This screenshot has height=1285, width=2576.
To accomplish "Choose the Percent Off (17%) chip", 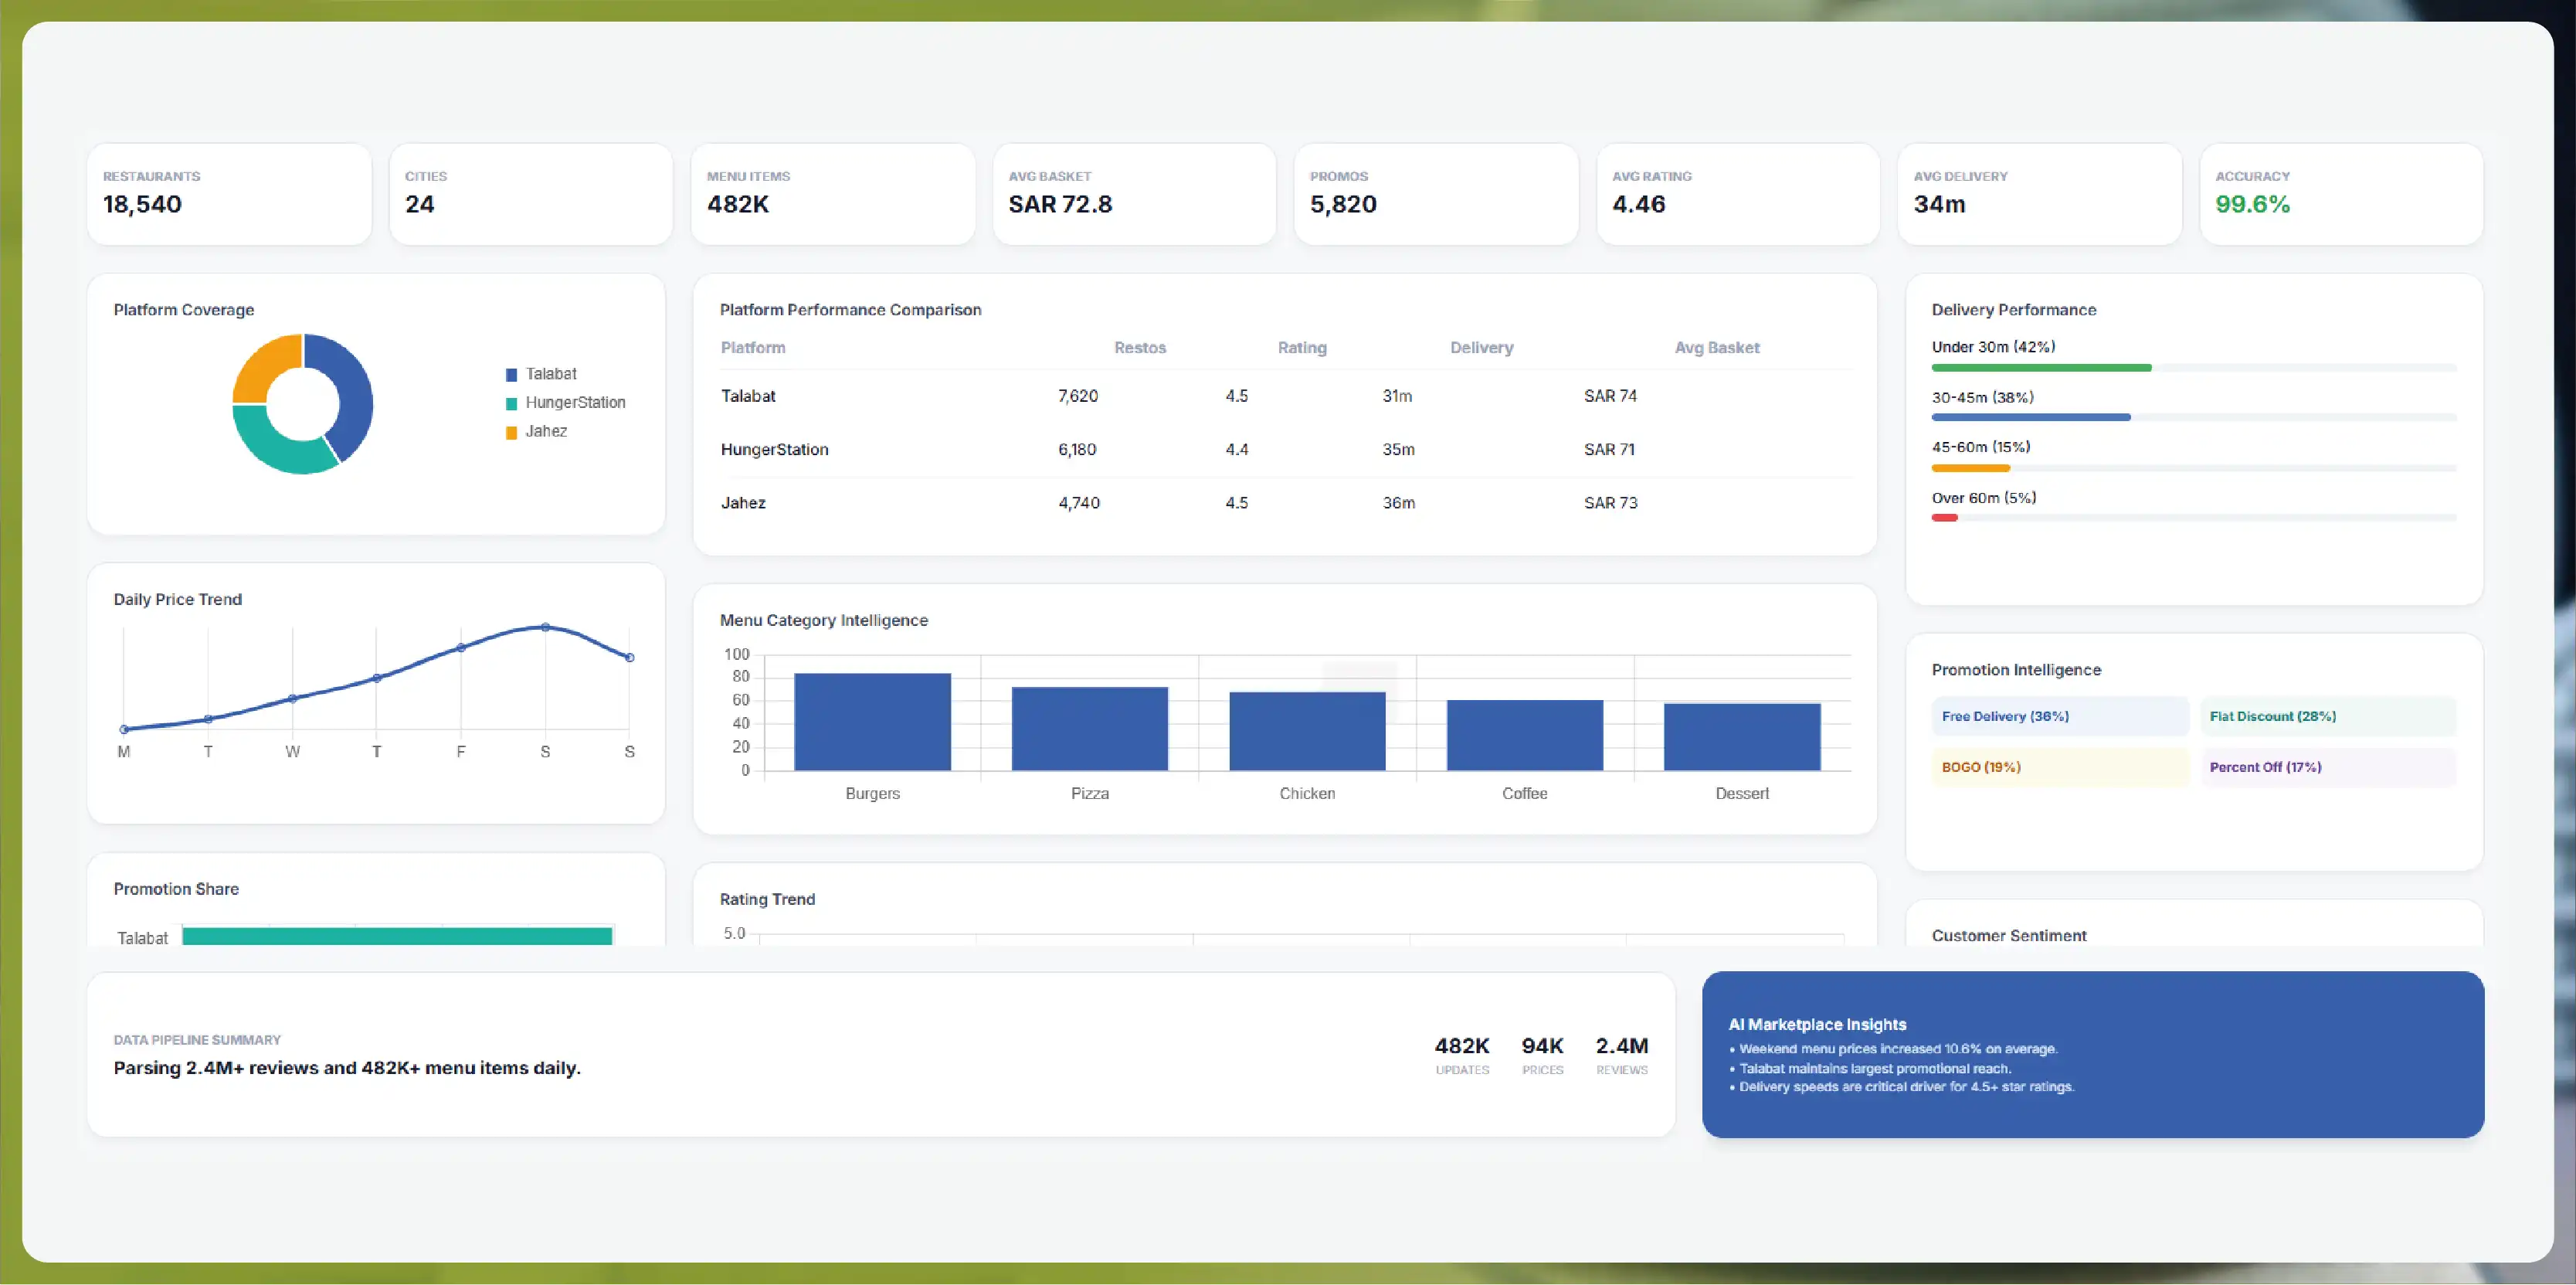I will click(2328, 768).
